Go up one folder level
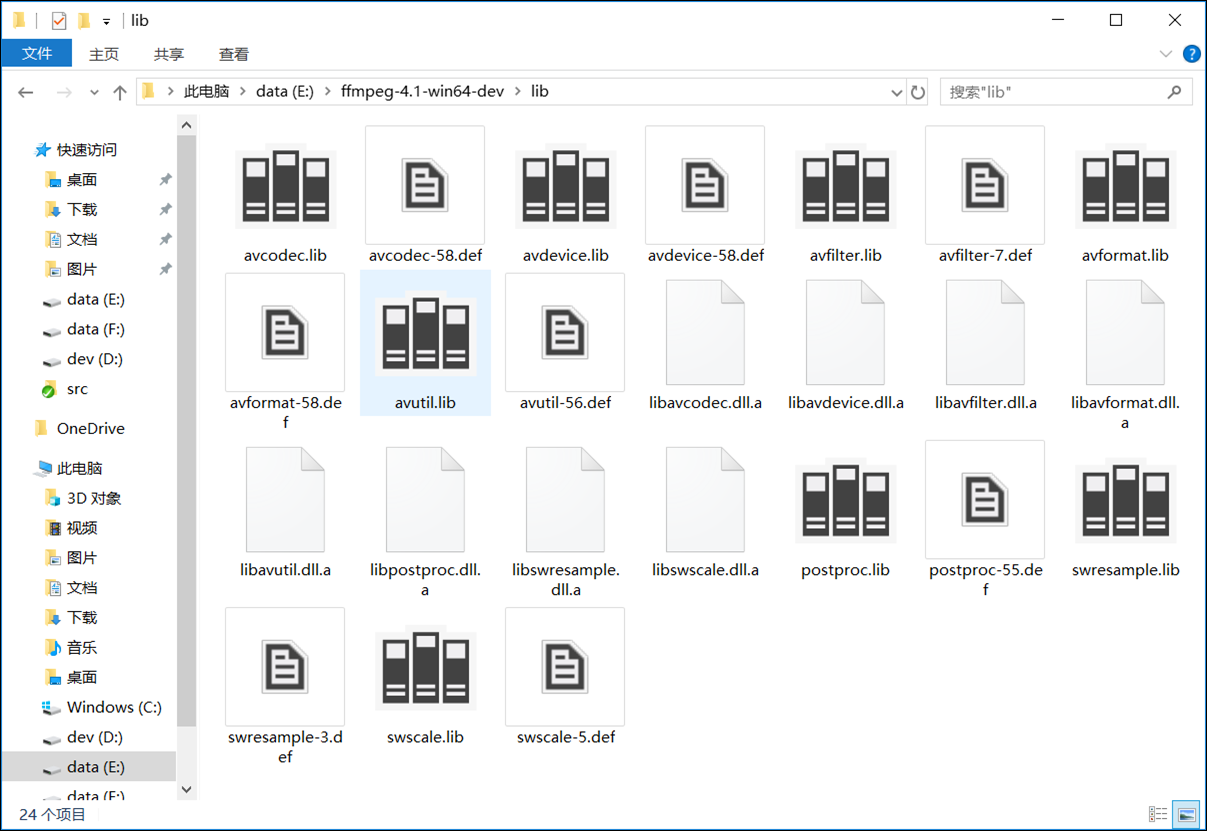Screen dimensions: 1207x831 coord(120,92)
